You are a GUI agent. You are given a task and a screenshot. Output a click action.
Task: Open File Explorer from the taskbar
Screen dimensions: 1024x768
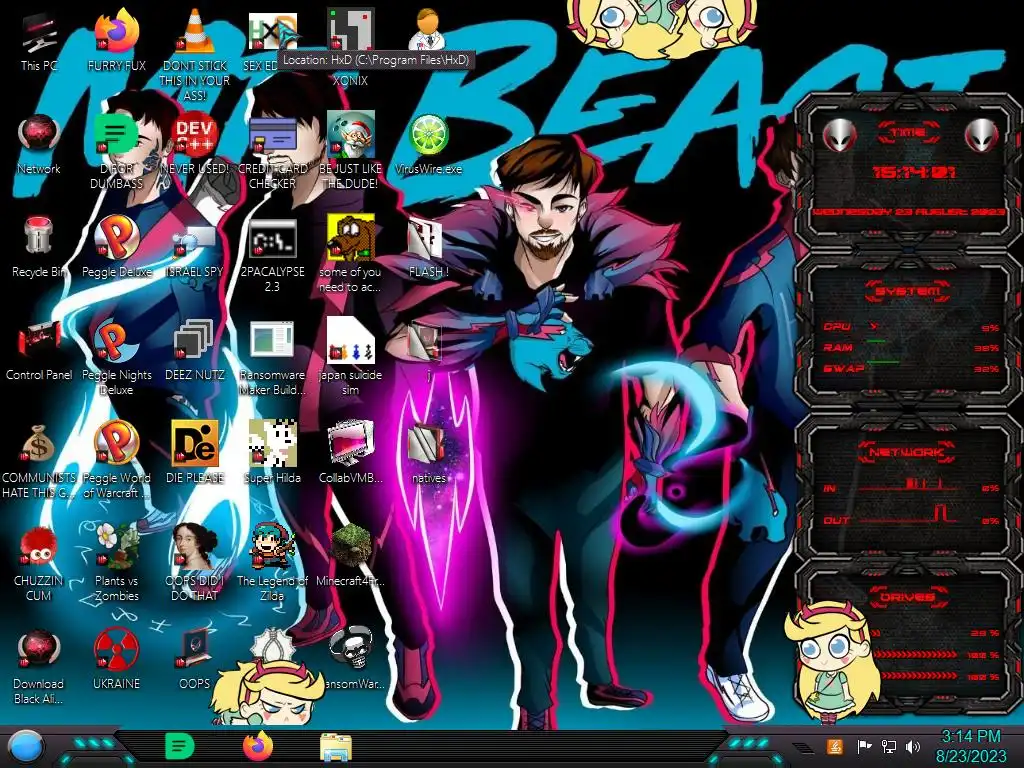[x=336, y=748]
